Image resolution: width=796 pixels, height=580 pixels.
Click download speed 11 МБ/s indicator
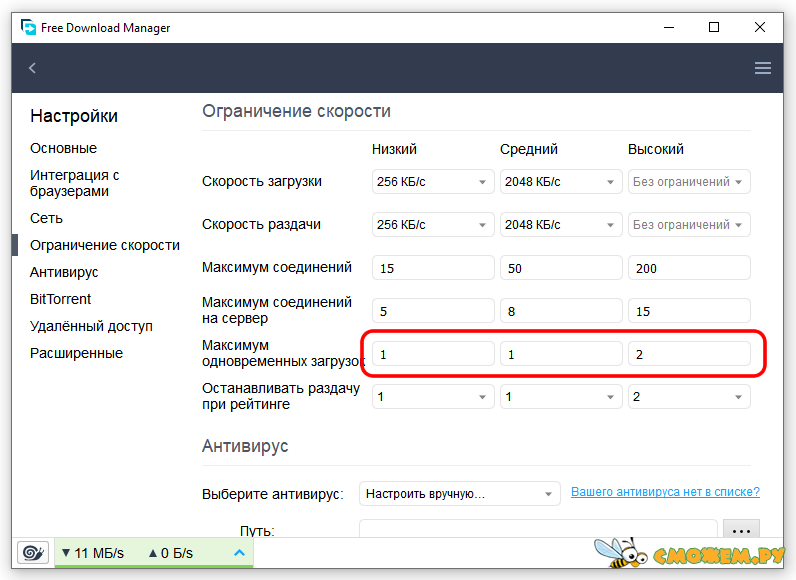(93, 553)
